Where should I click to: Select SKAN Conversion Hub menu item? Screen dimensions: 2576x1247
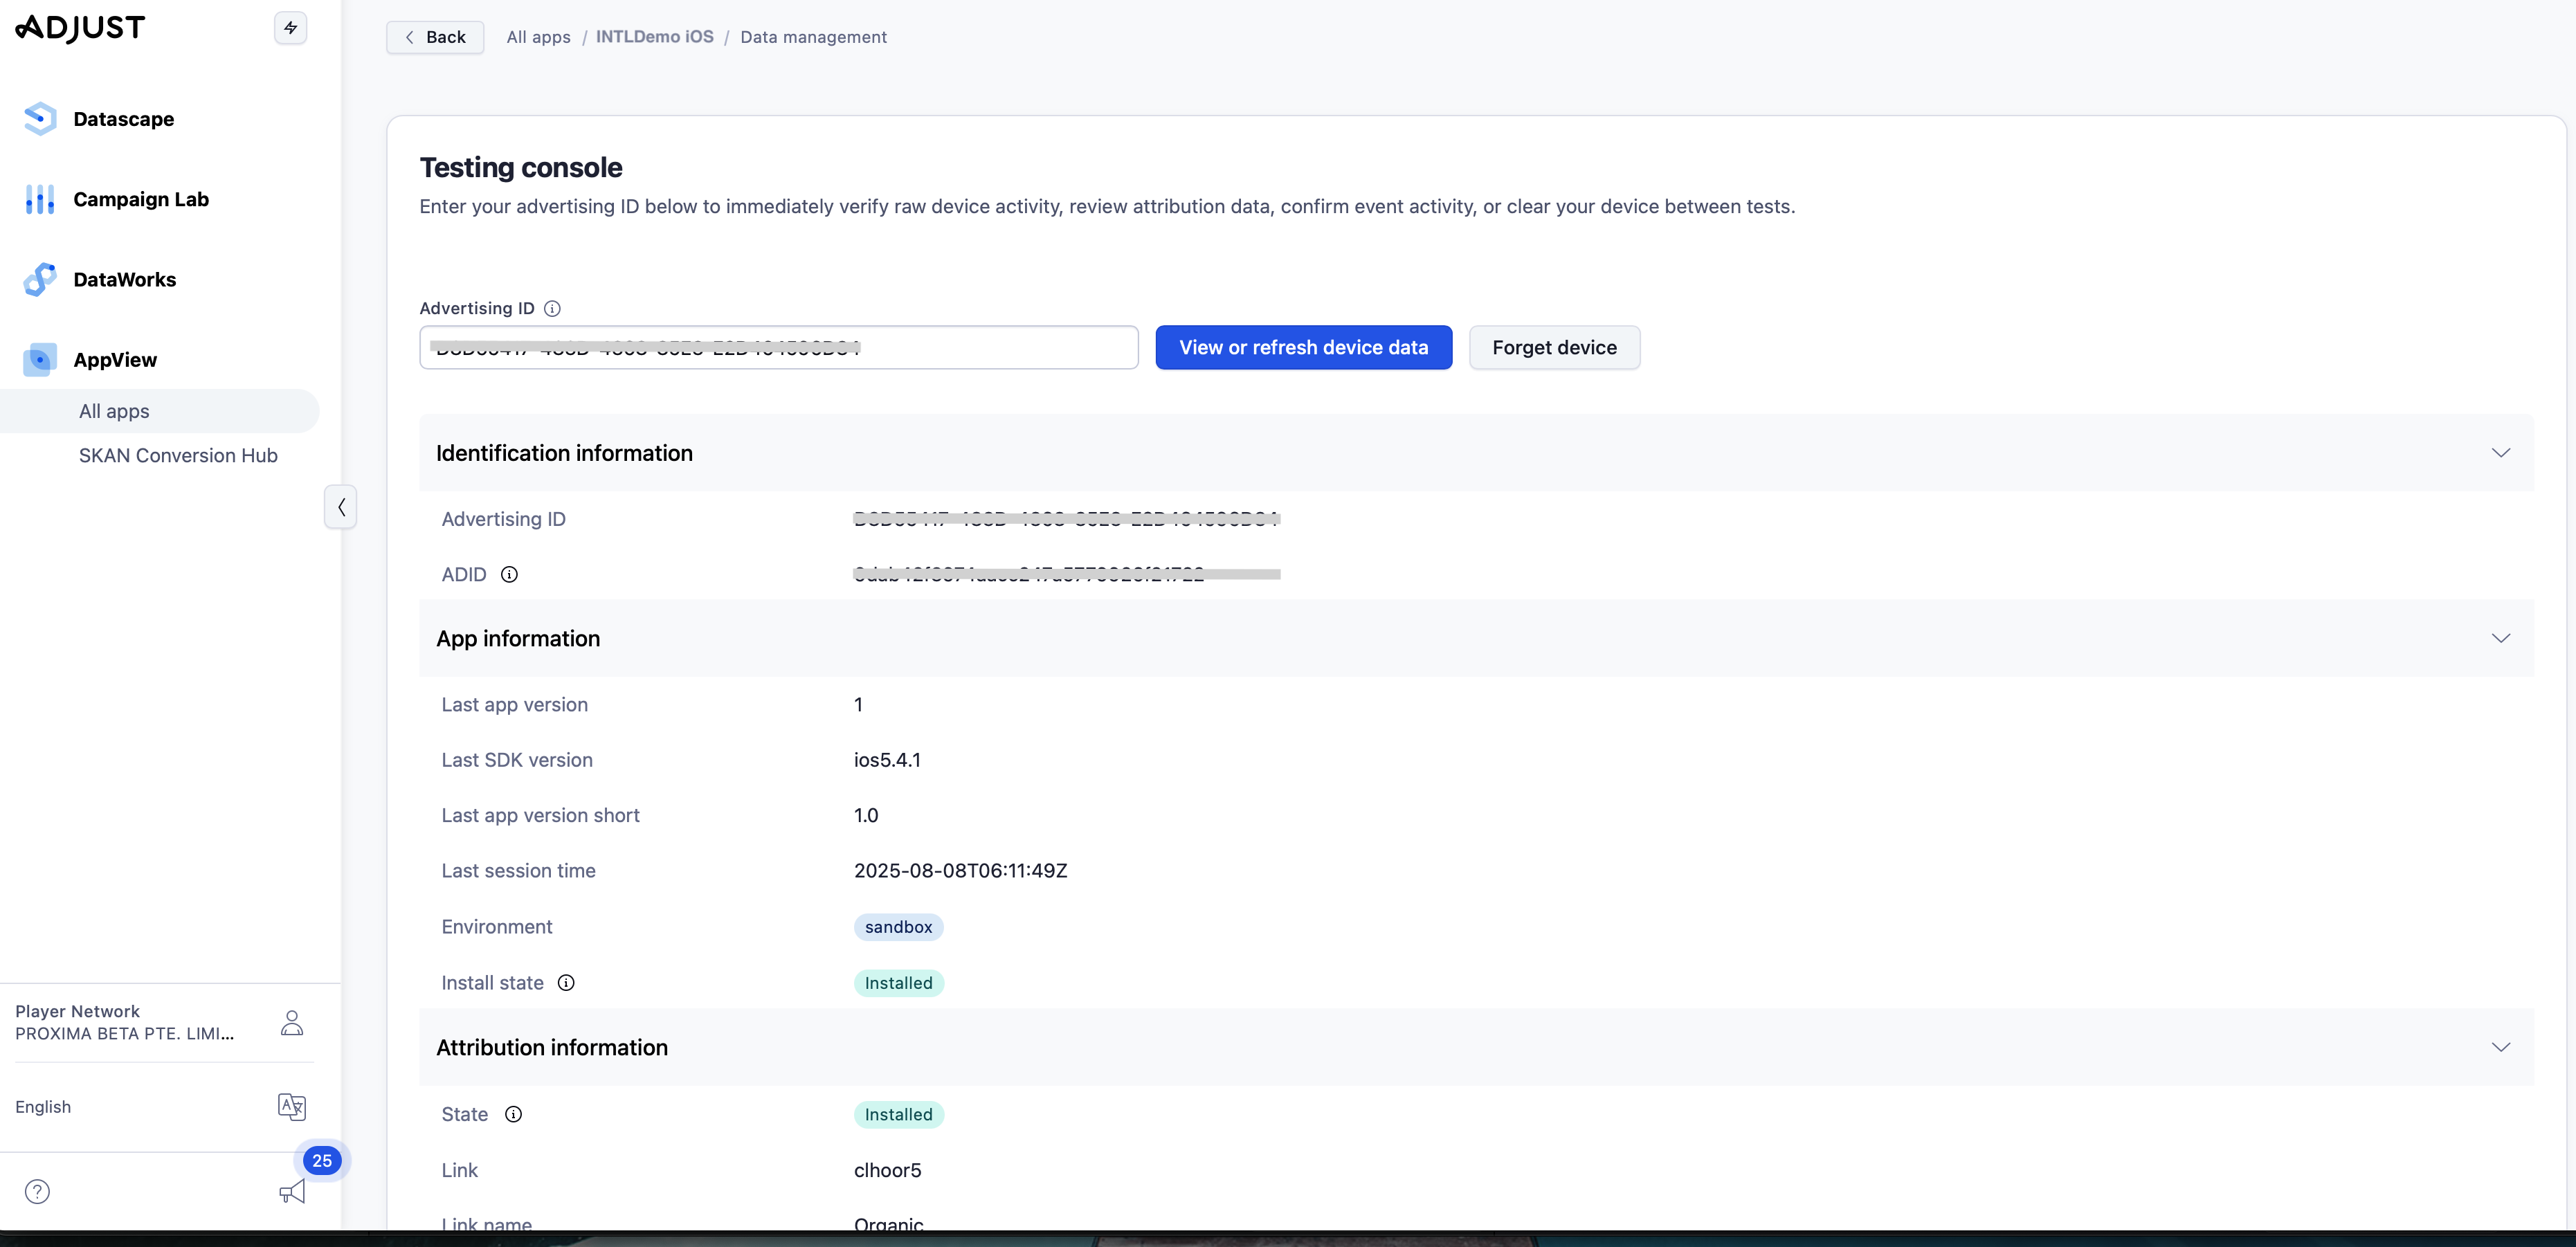178,456
